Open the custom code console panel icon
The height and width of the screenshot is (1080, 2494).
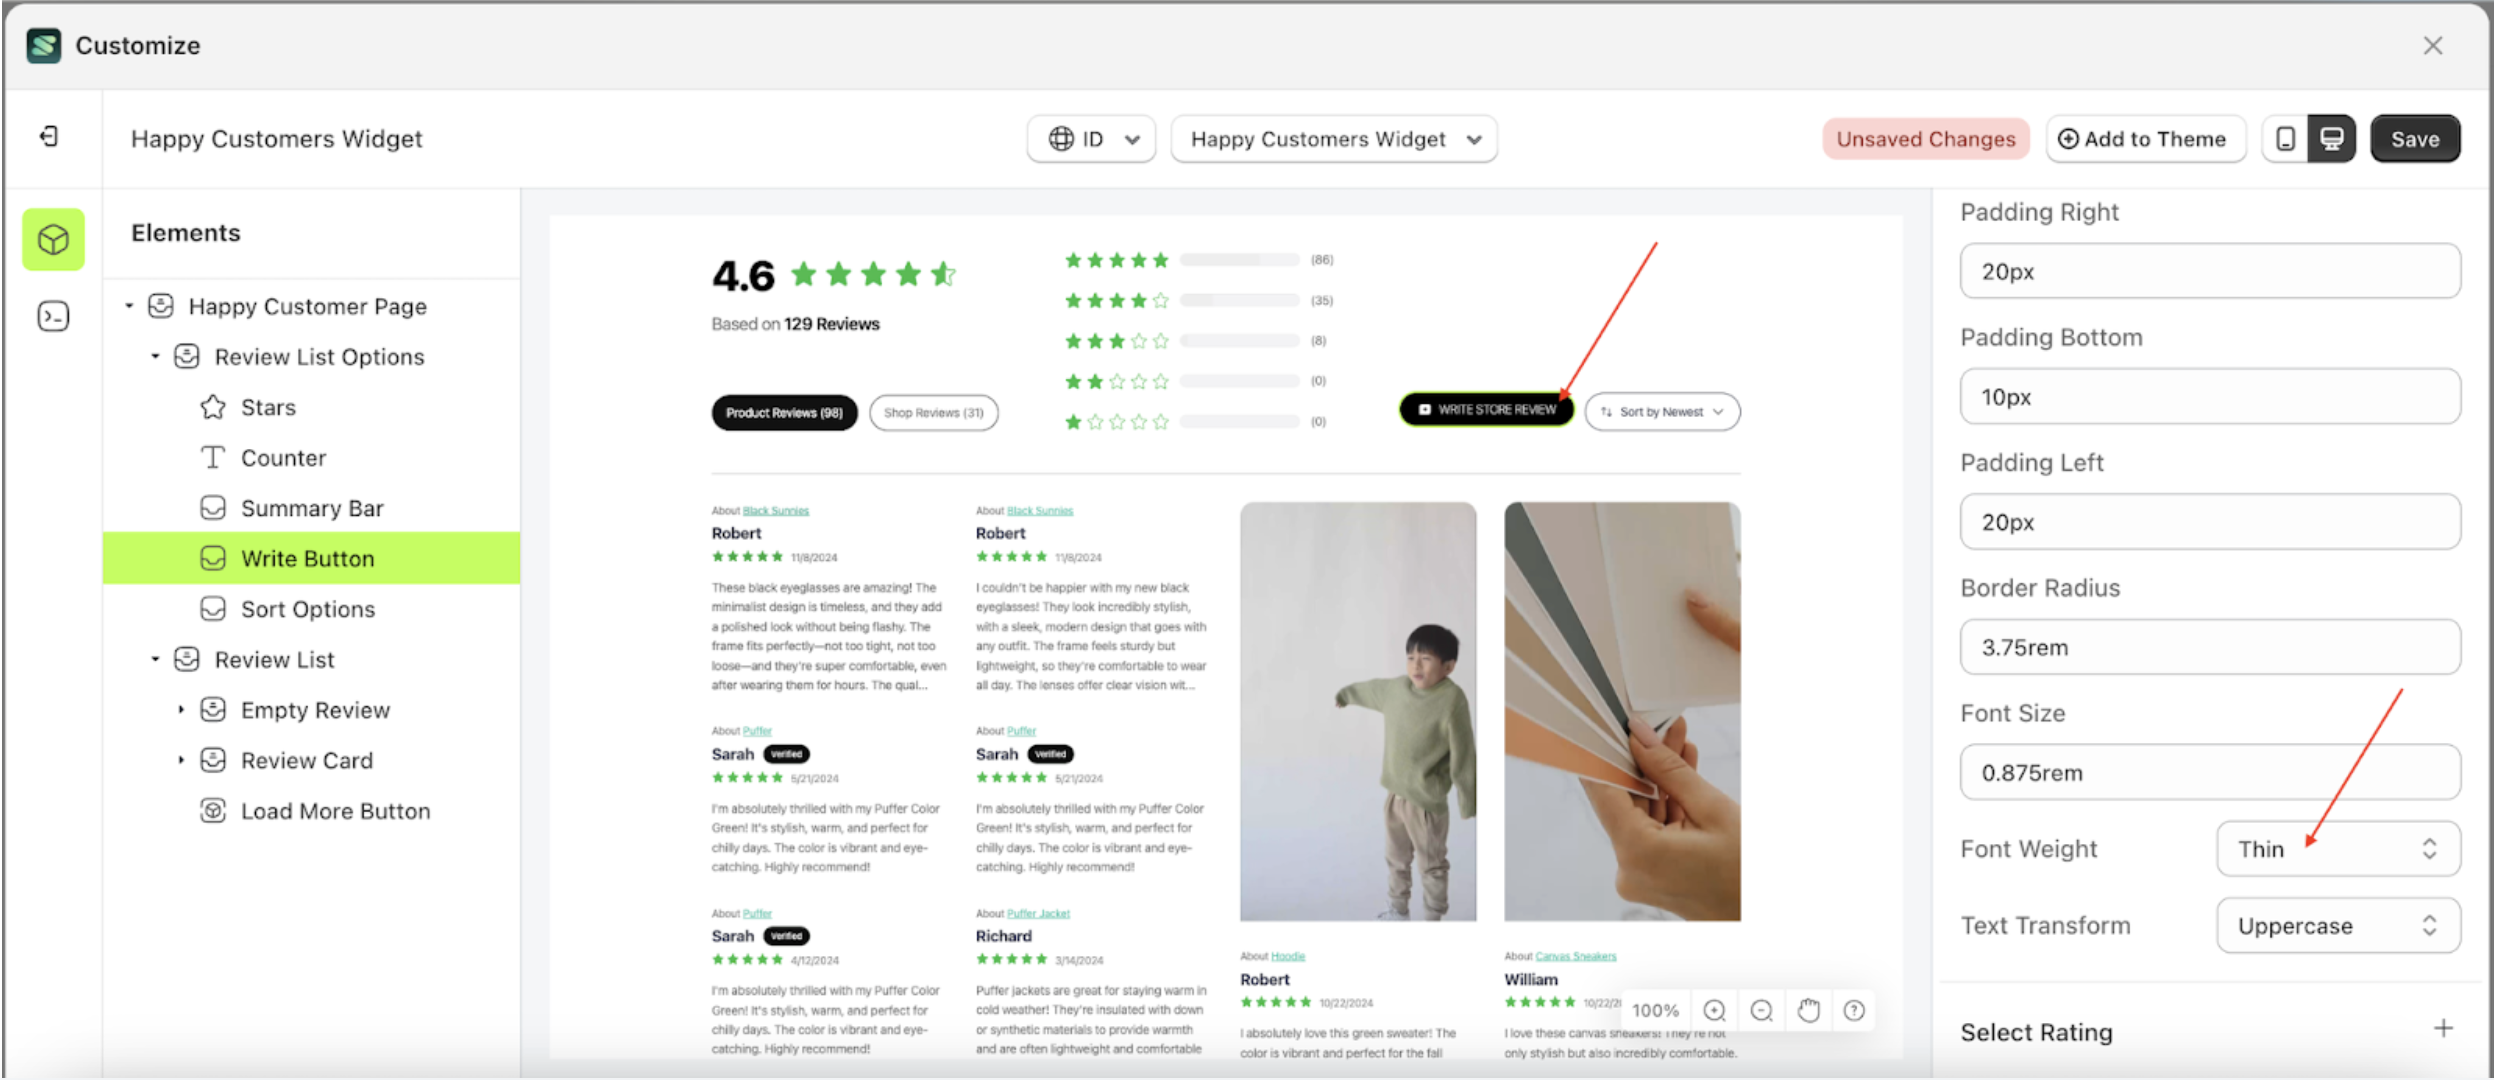click(x=52, y=316)
